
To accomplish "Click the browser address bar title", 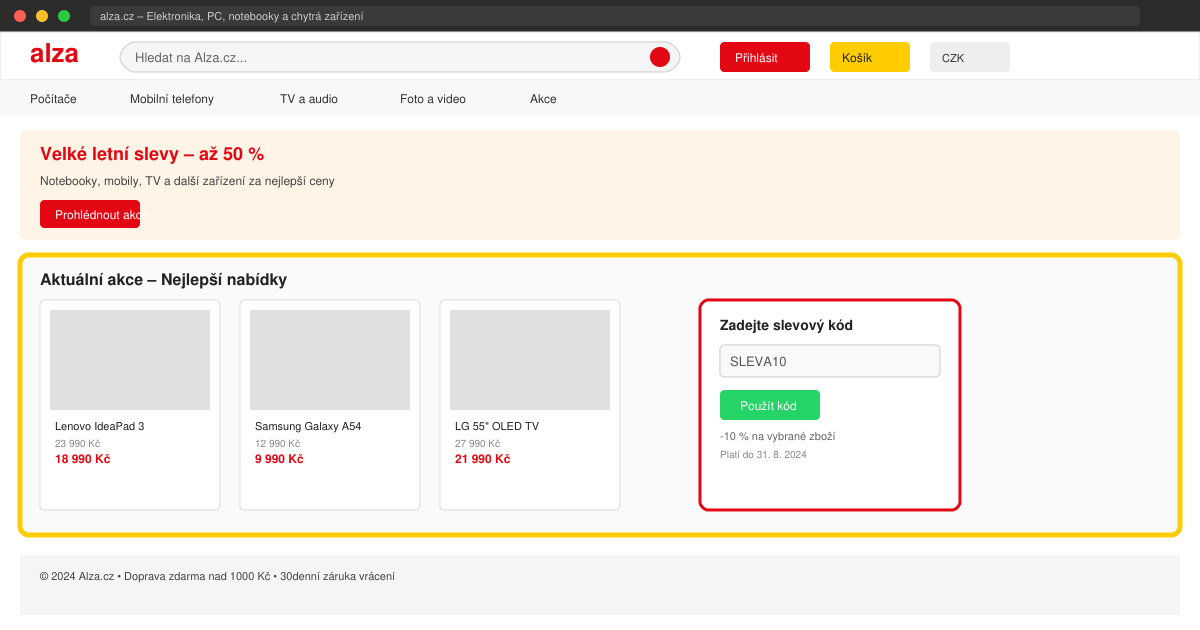I will click(232, 16).
